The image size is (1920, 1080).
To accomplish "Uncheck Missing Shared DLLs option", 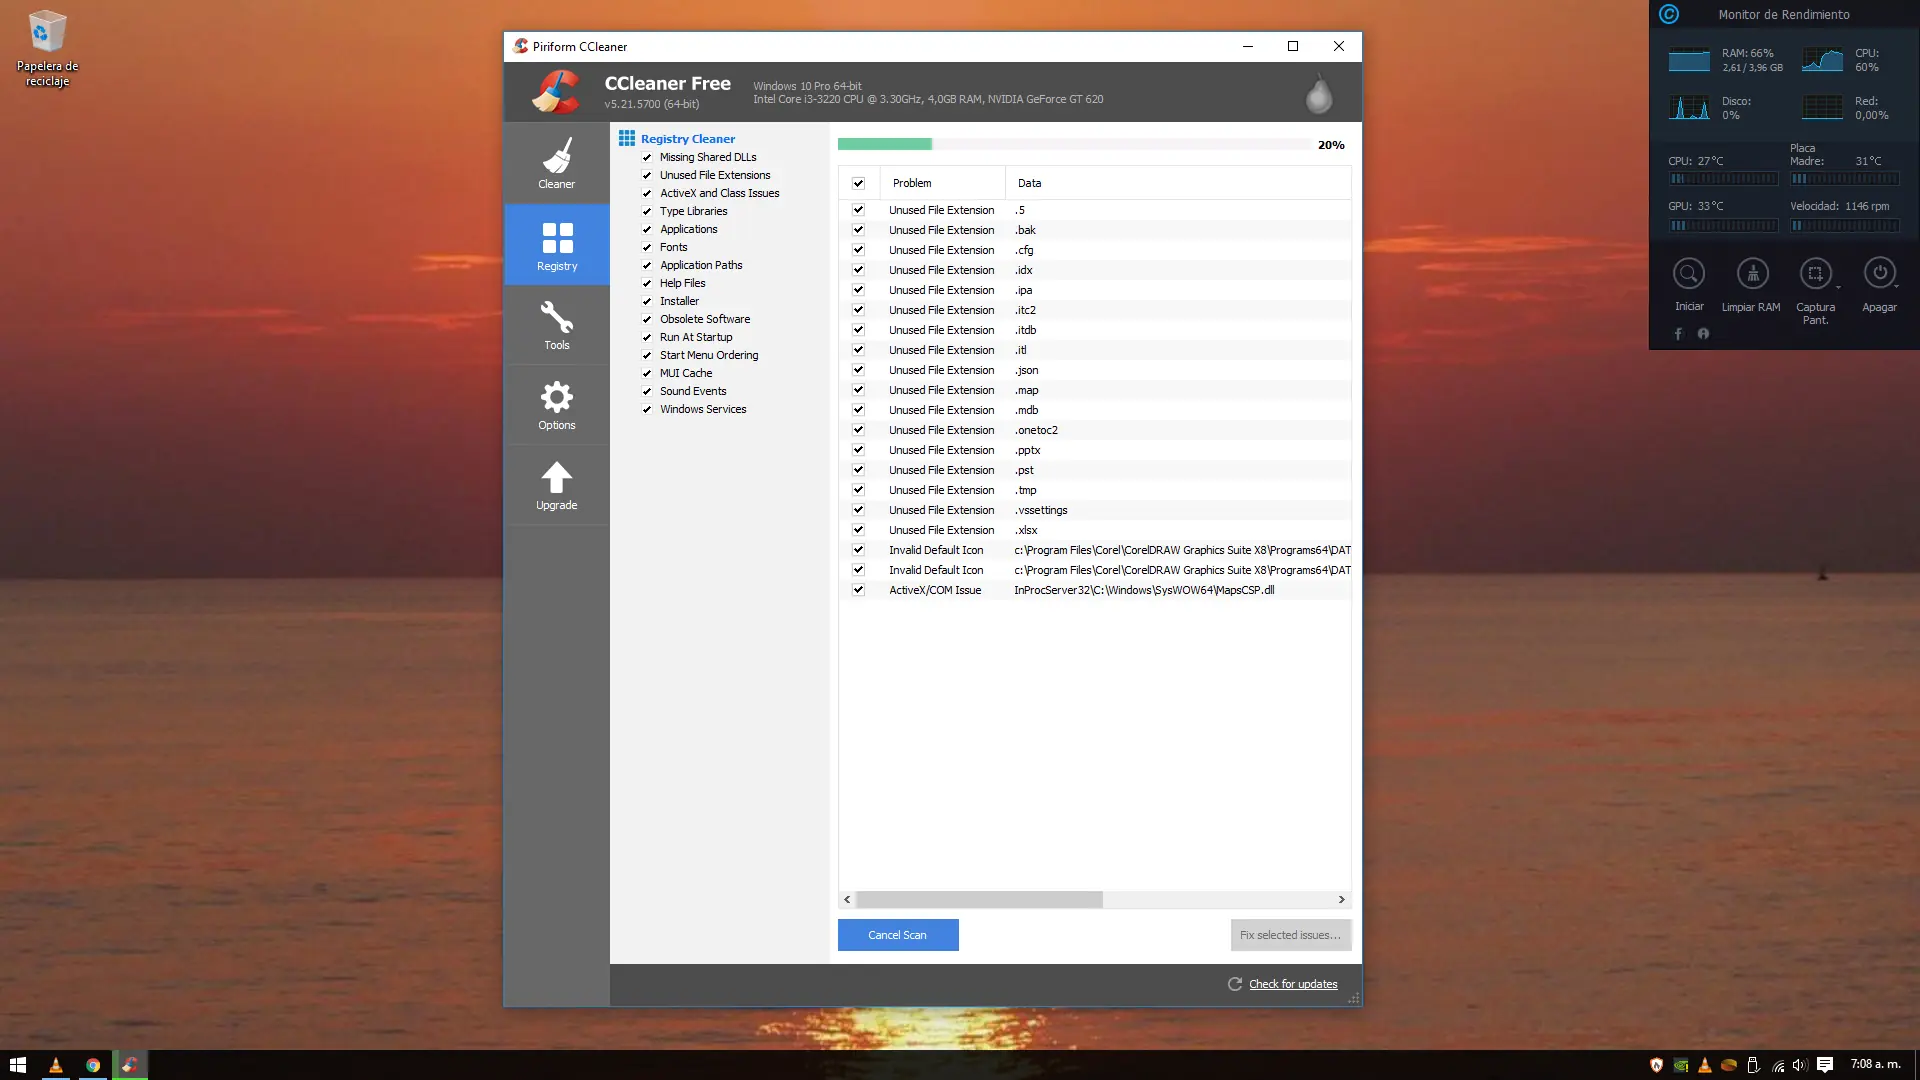I will point(647,158).
